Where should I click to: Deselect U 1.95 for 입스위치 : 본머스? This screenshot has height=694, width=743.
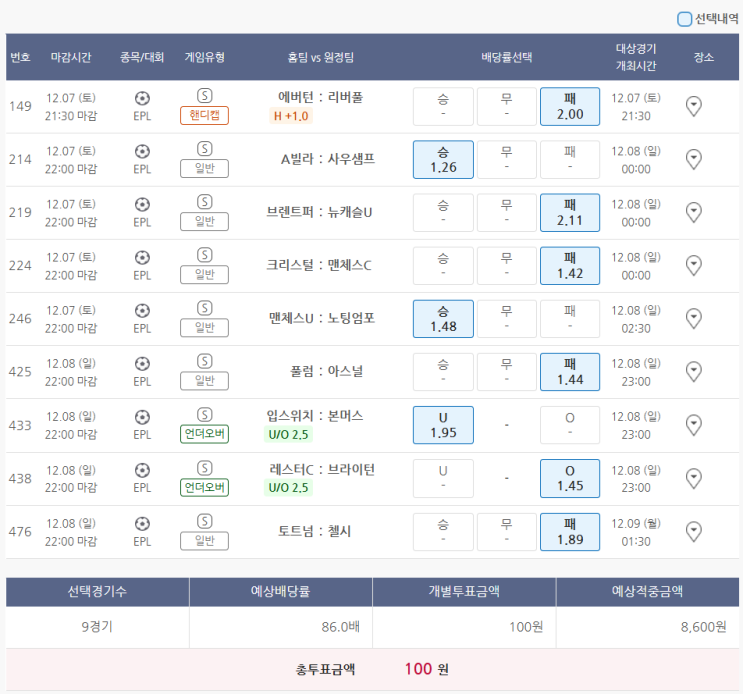pyautogui.click(x=443, y=425)
